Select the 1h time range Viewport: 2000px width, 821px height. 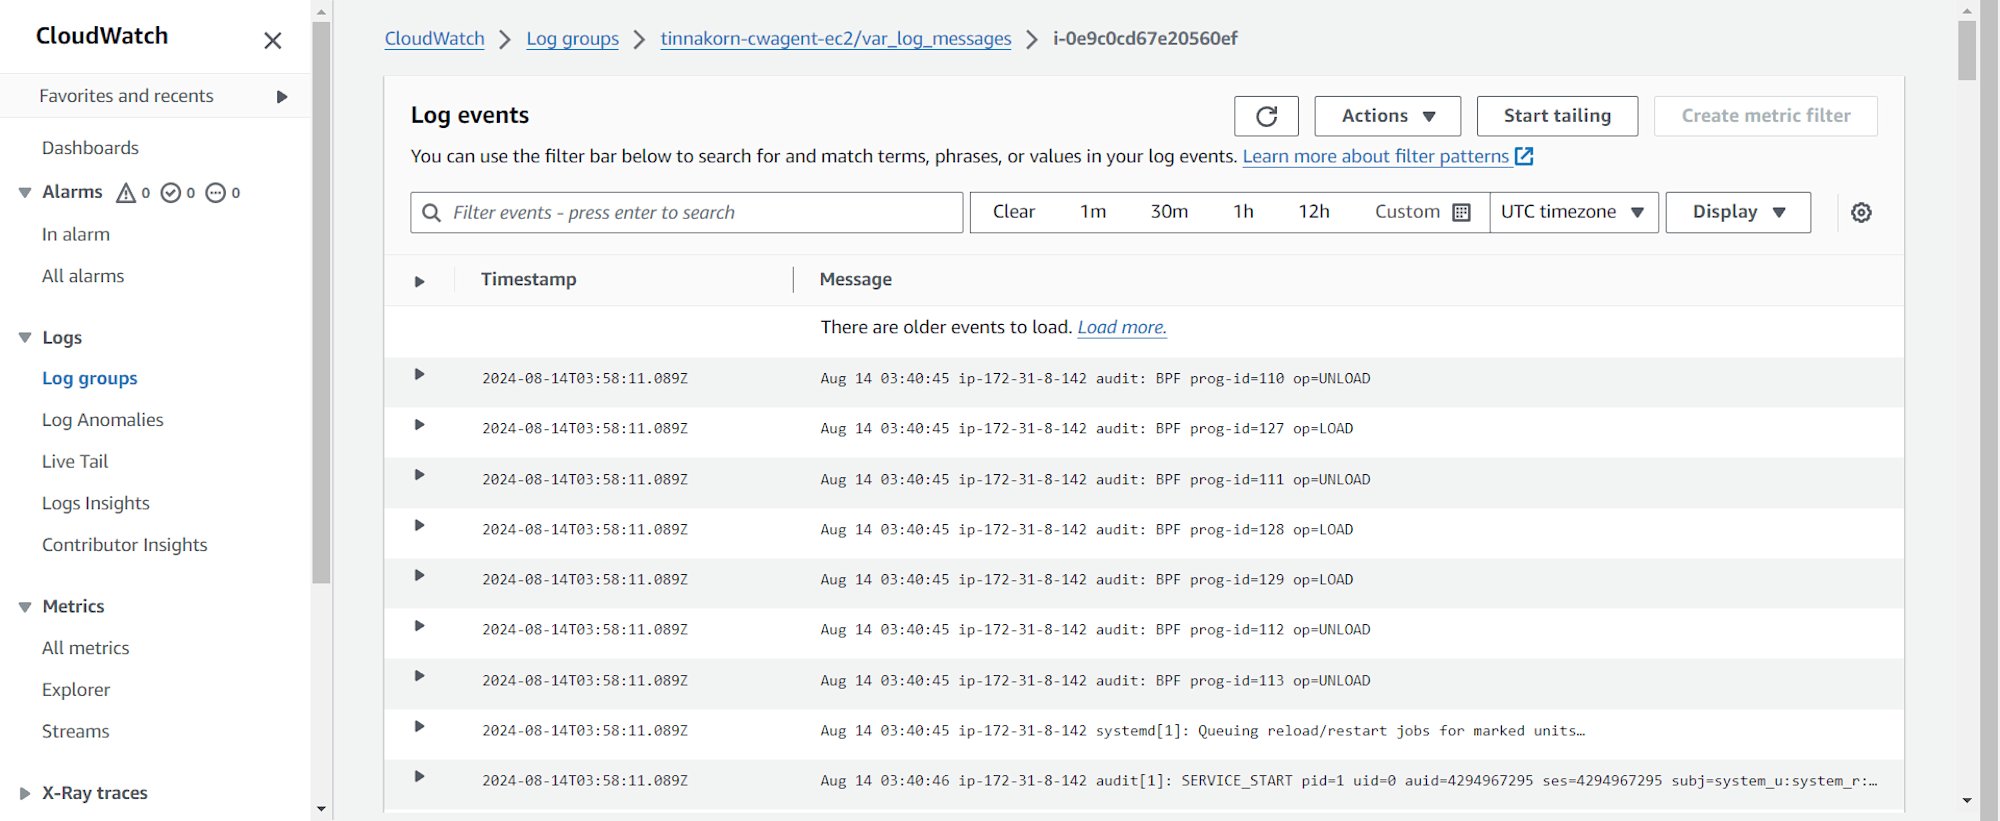pos(1243,212)
